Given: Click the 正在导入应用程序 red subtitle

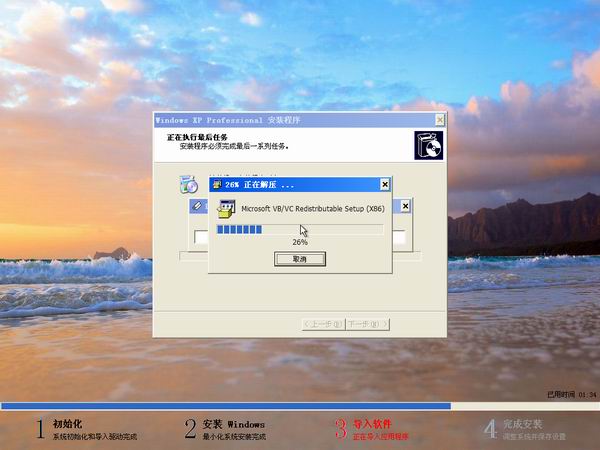Looking at the screenshot, I should pos(381,437).
